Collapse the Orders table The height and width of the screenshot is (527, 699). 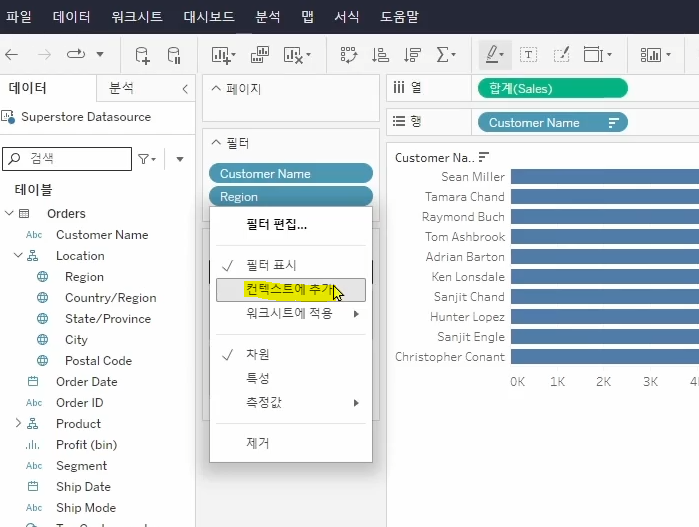(9, 214)
